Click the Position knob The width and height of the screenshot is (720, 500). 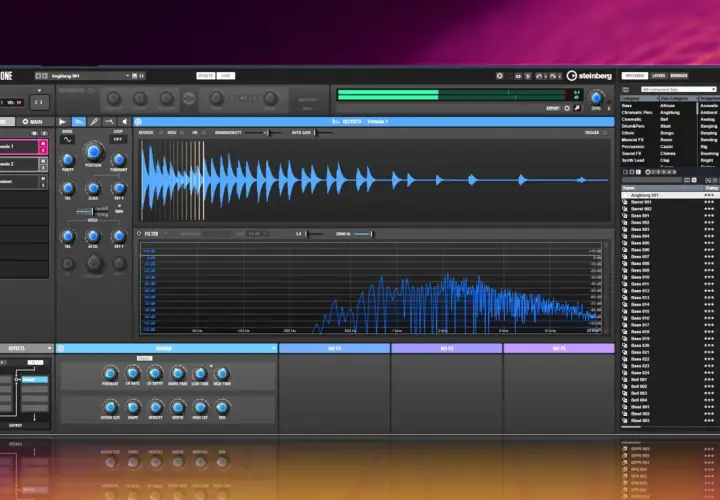[x=93, y=151]
